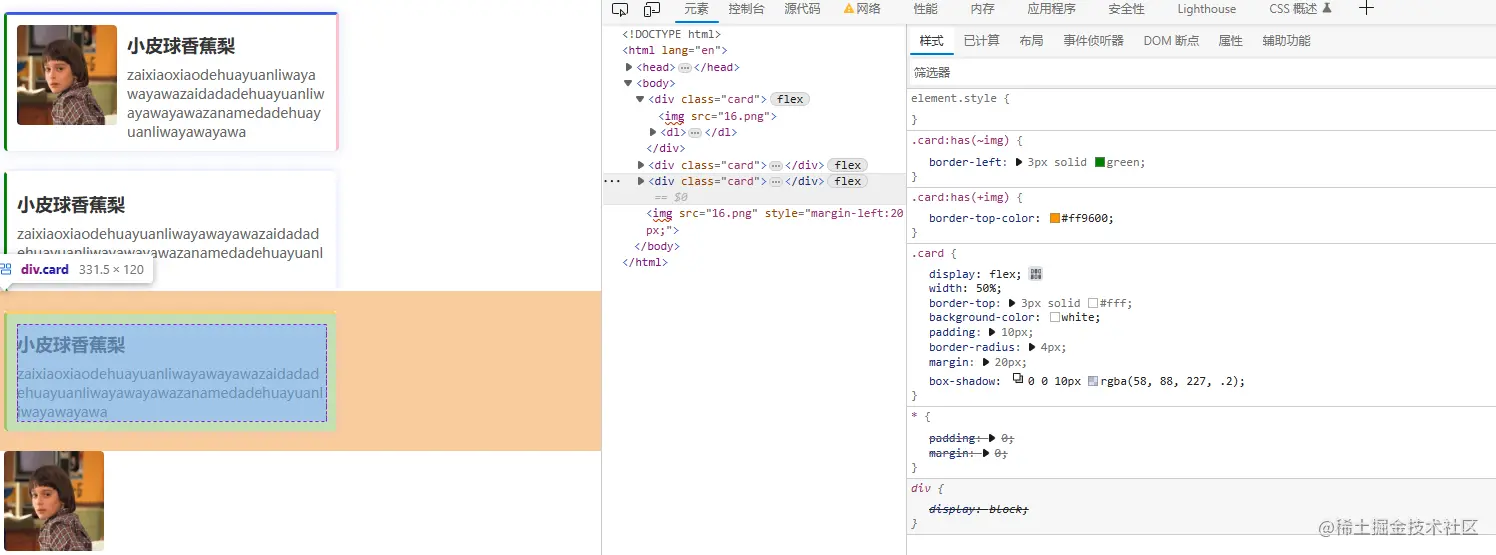Screen dimensions: 1496x555
Task: Click the ellipsis inside the dl tag
Action: (x=695, y=132)
